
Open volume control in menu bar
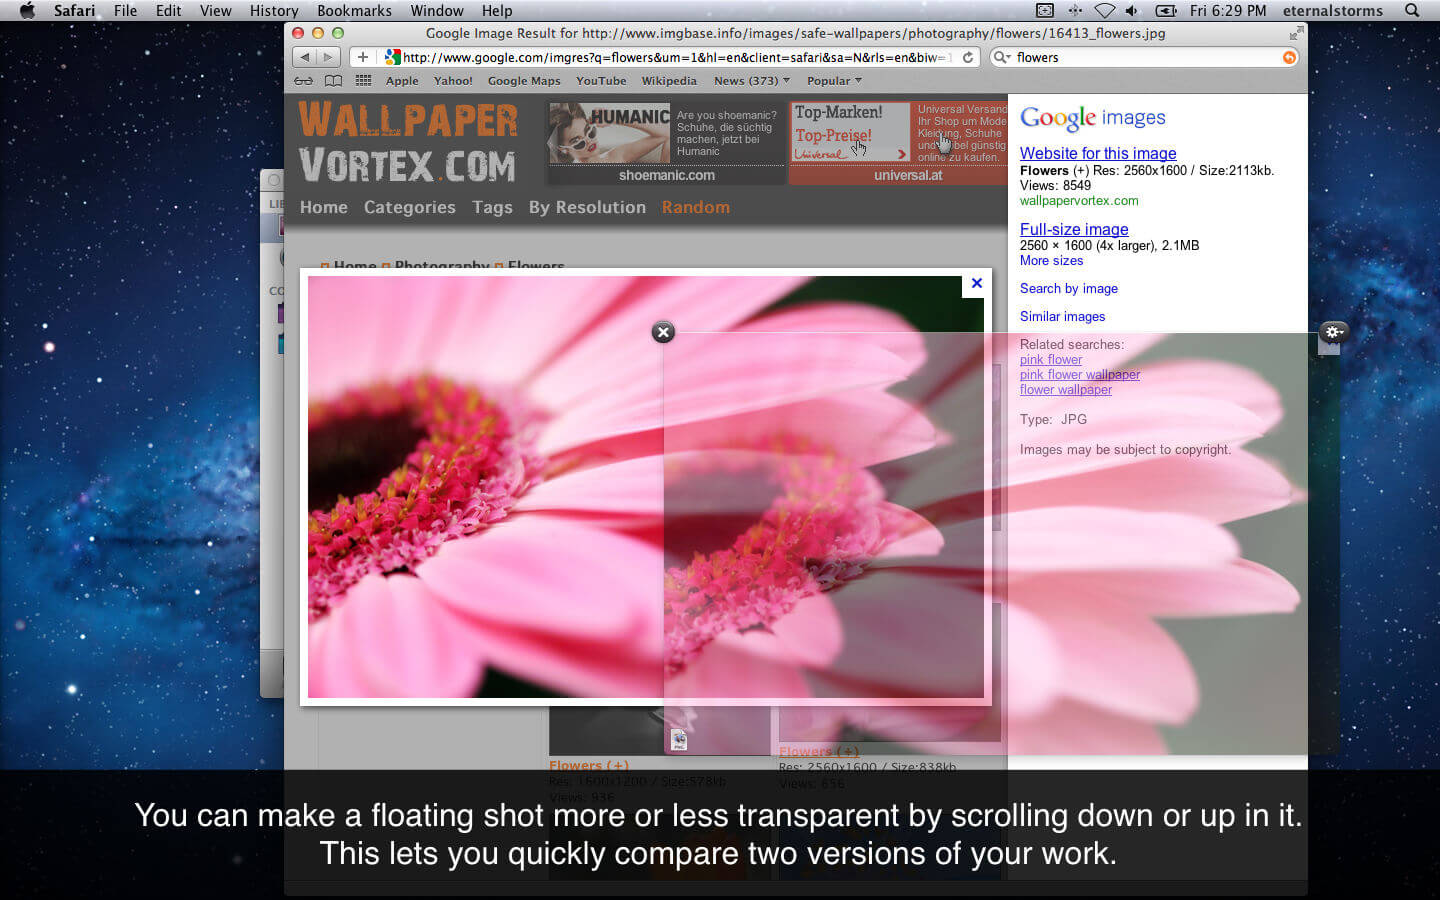(1132, 11)
